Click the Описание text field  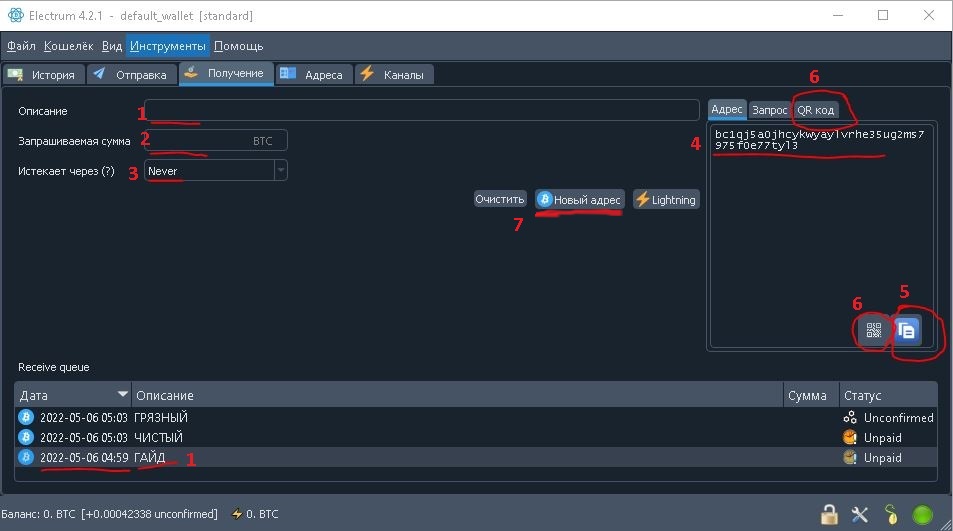click(421, 110)
